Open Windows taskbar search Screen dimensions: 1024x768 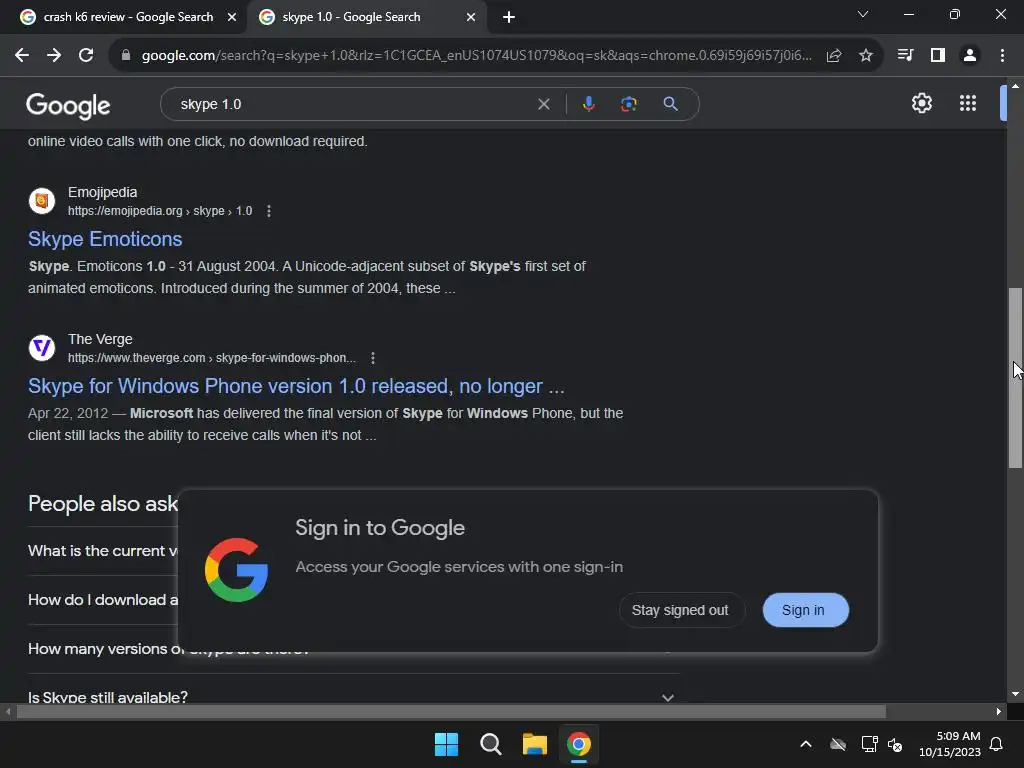[x=490, y=744]
